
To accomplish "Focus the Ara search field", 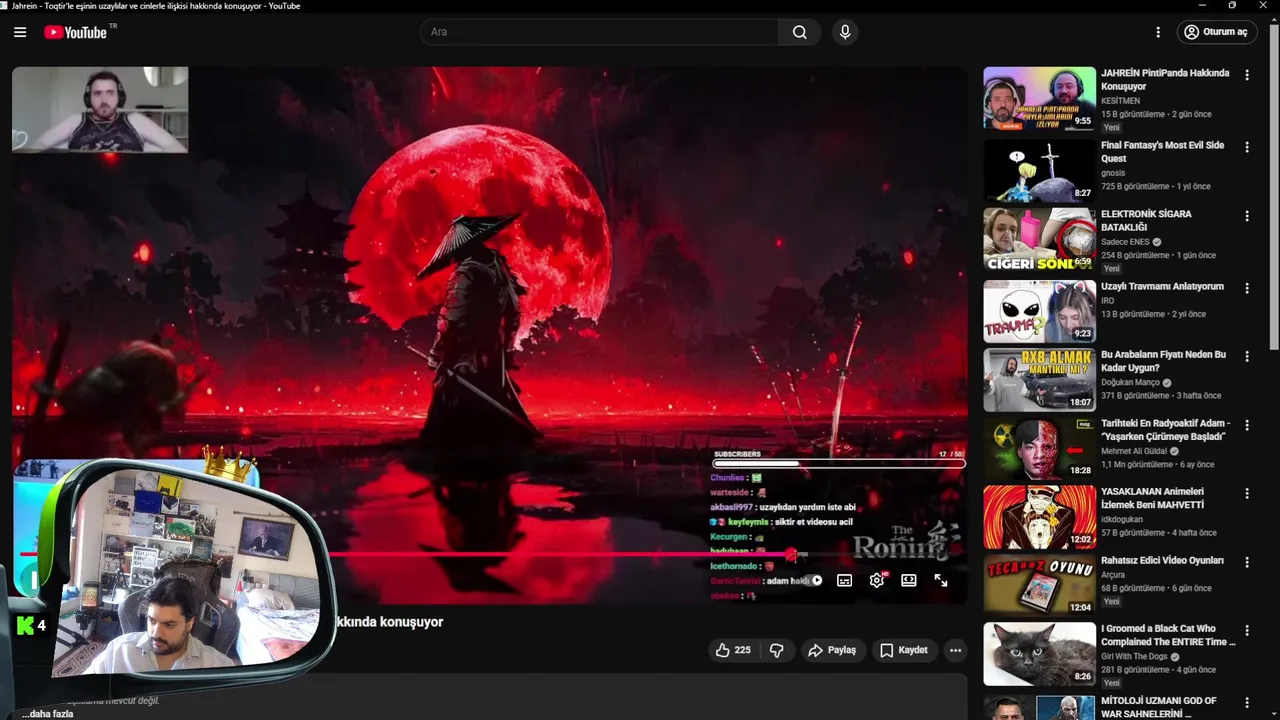I will (600, 32).
